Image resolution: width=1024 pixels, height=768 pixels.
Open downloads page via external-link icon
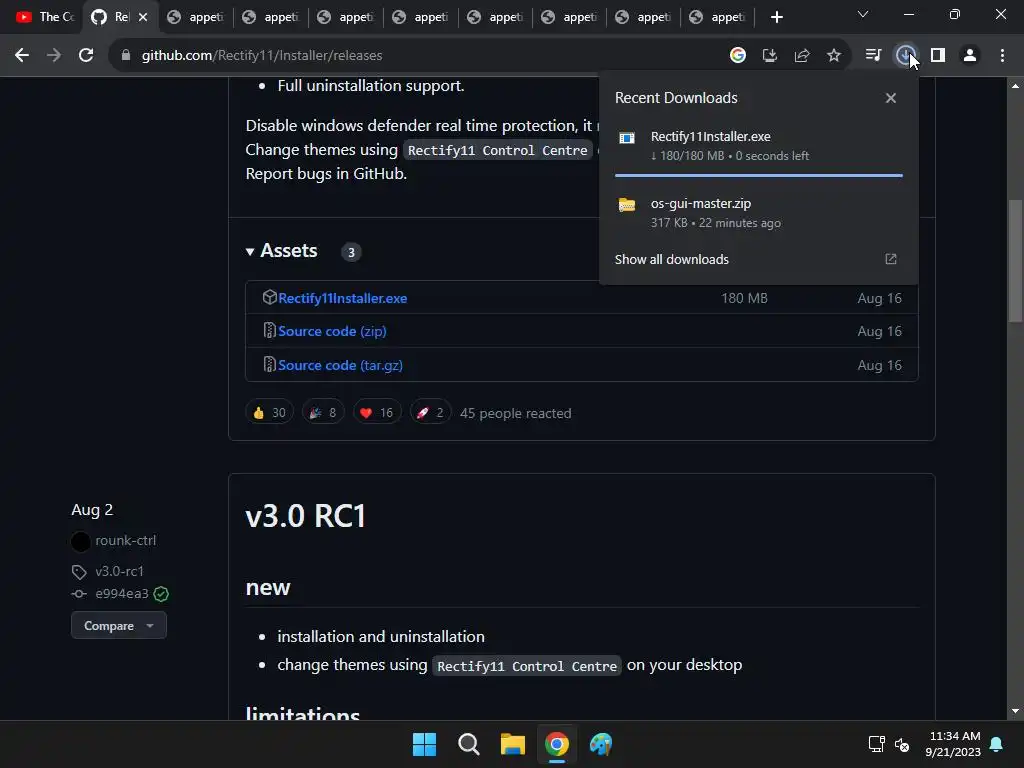891,259
